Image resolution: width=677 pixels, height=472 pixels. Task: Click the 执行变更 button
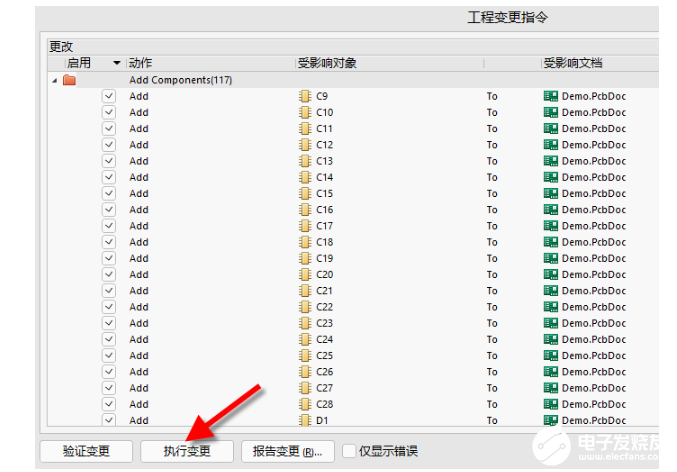187,451
